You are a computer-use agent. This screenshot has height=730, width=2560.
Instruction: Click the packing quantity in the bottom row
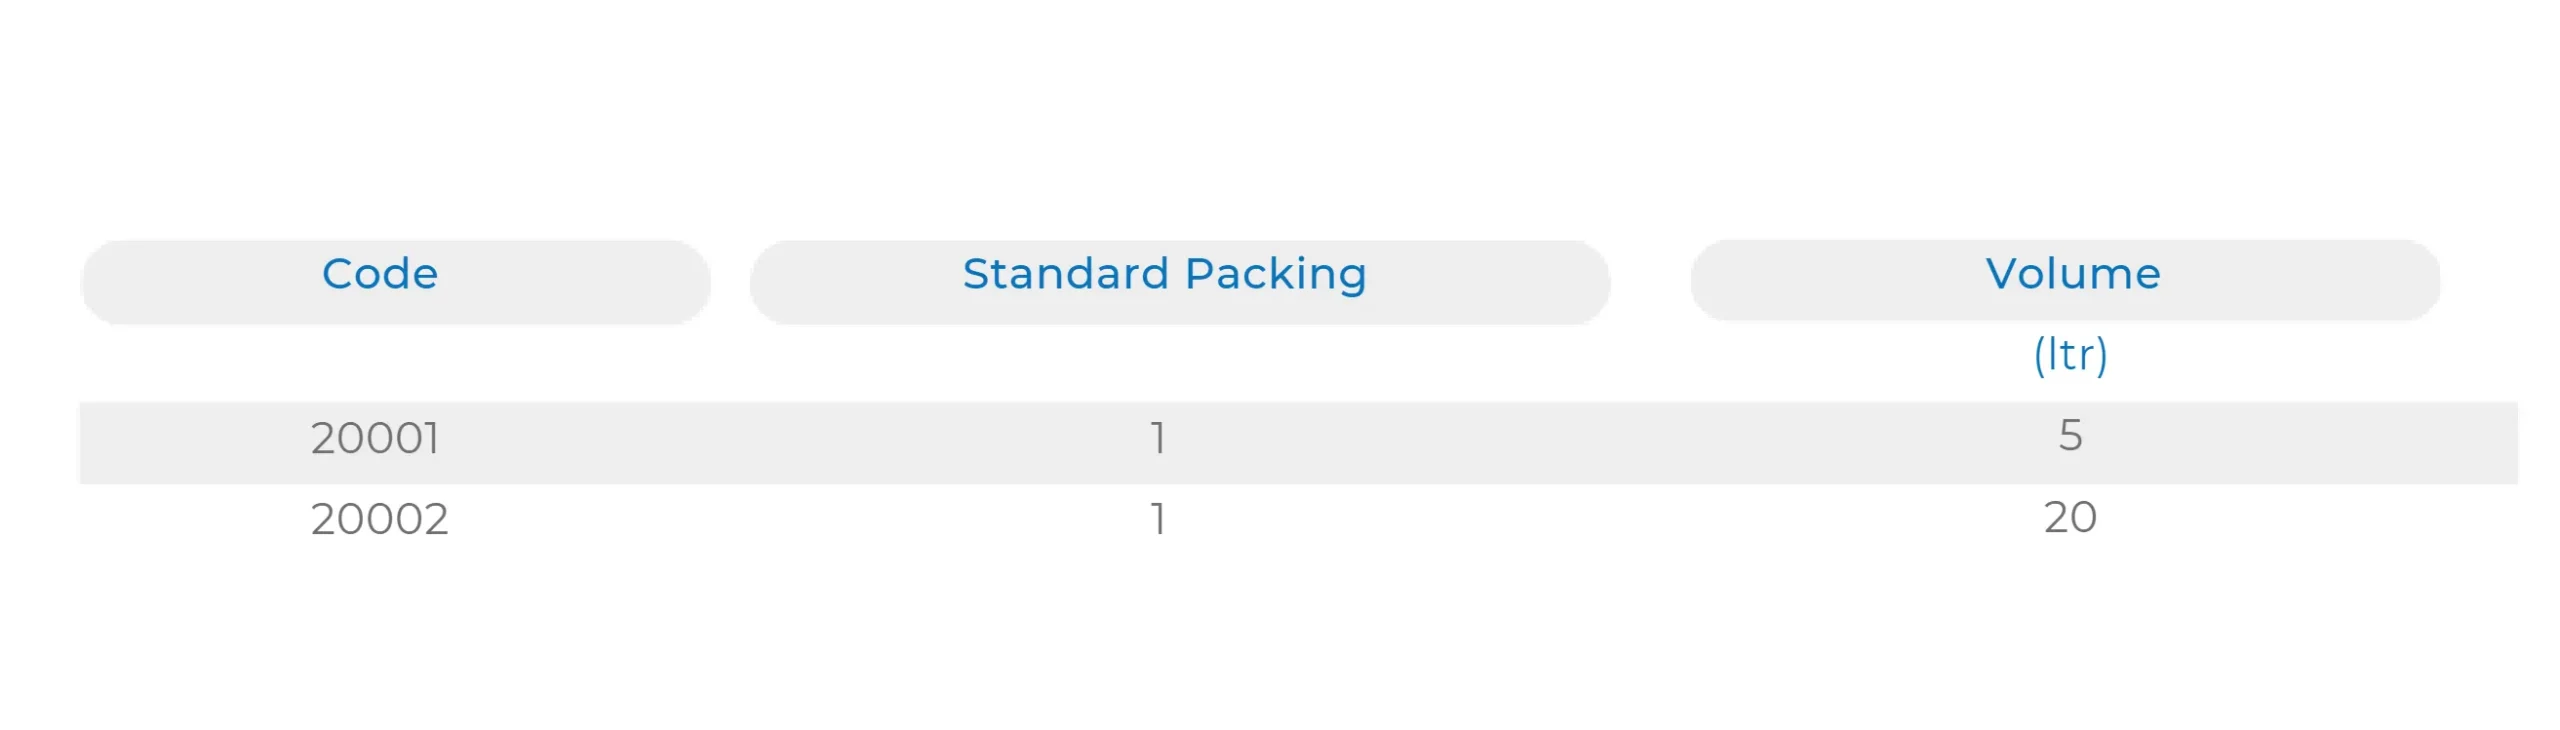click(1157, 519)
